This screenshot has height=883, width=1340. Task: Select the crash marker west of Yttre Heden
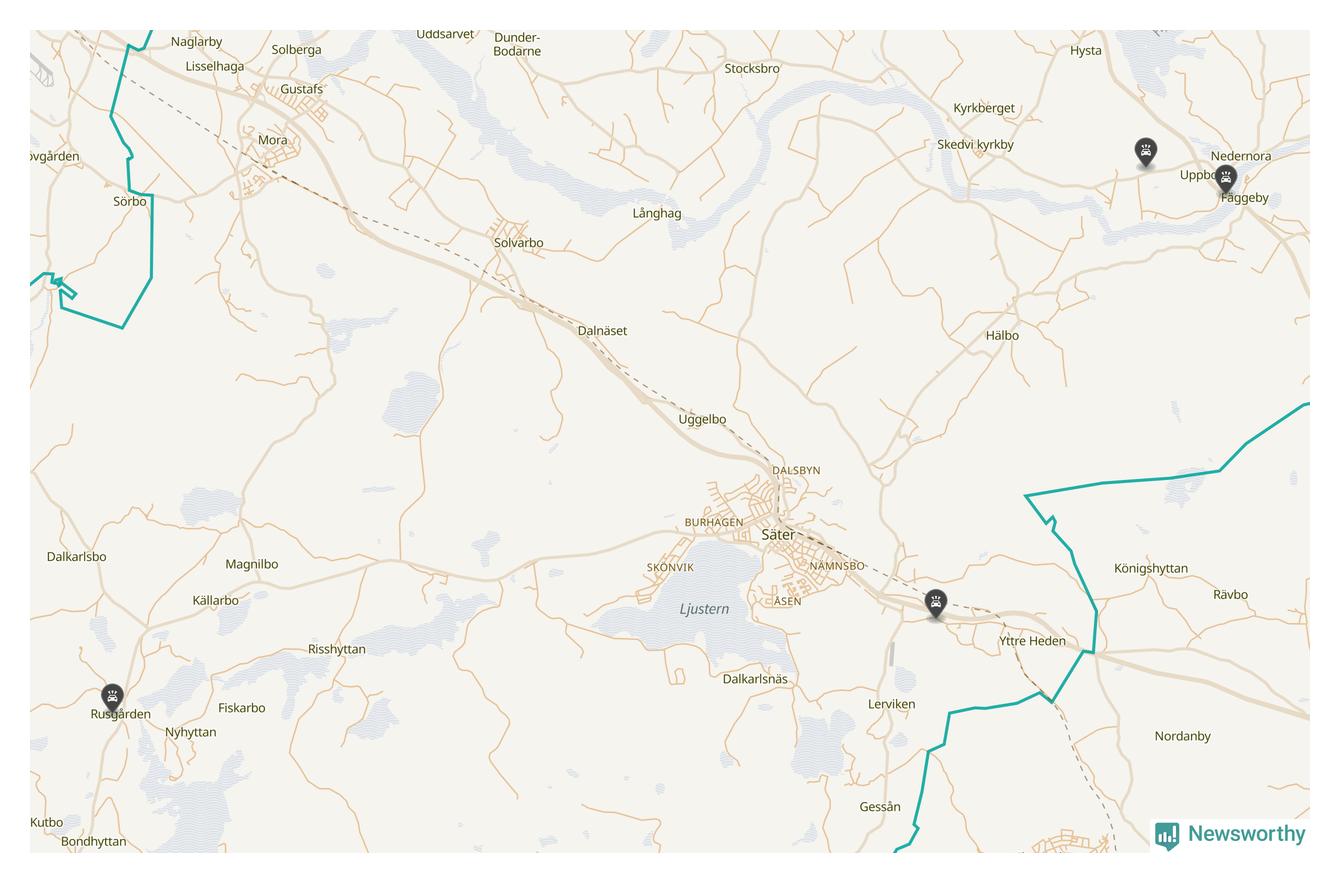pyautogui.click(x=936, y=603)
